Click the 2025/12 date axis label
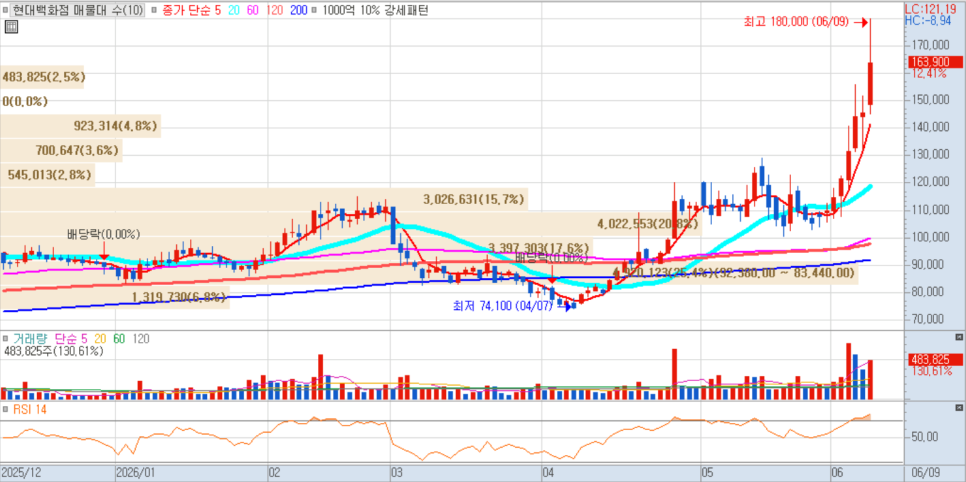The height and width of the screenshot is (482, 966). tap(21, 472)
